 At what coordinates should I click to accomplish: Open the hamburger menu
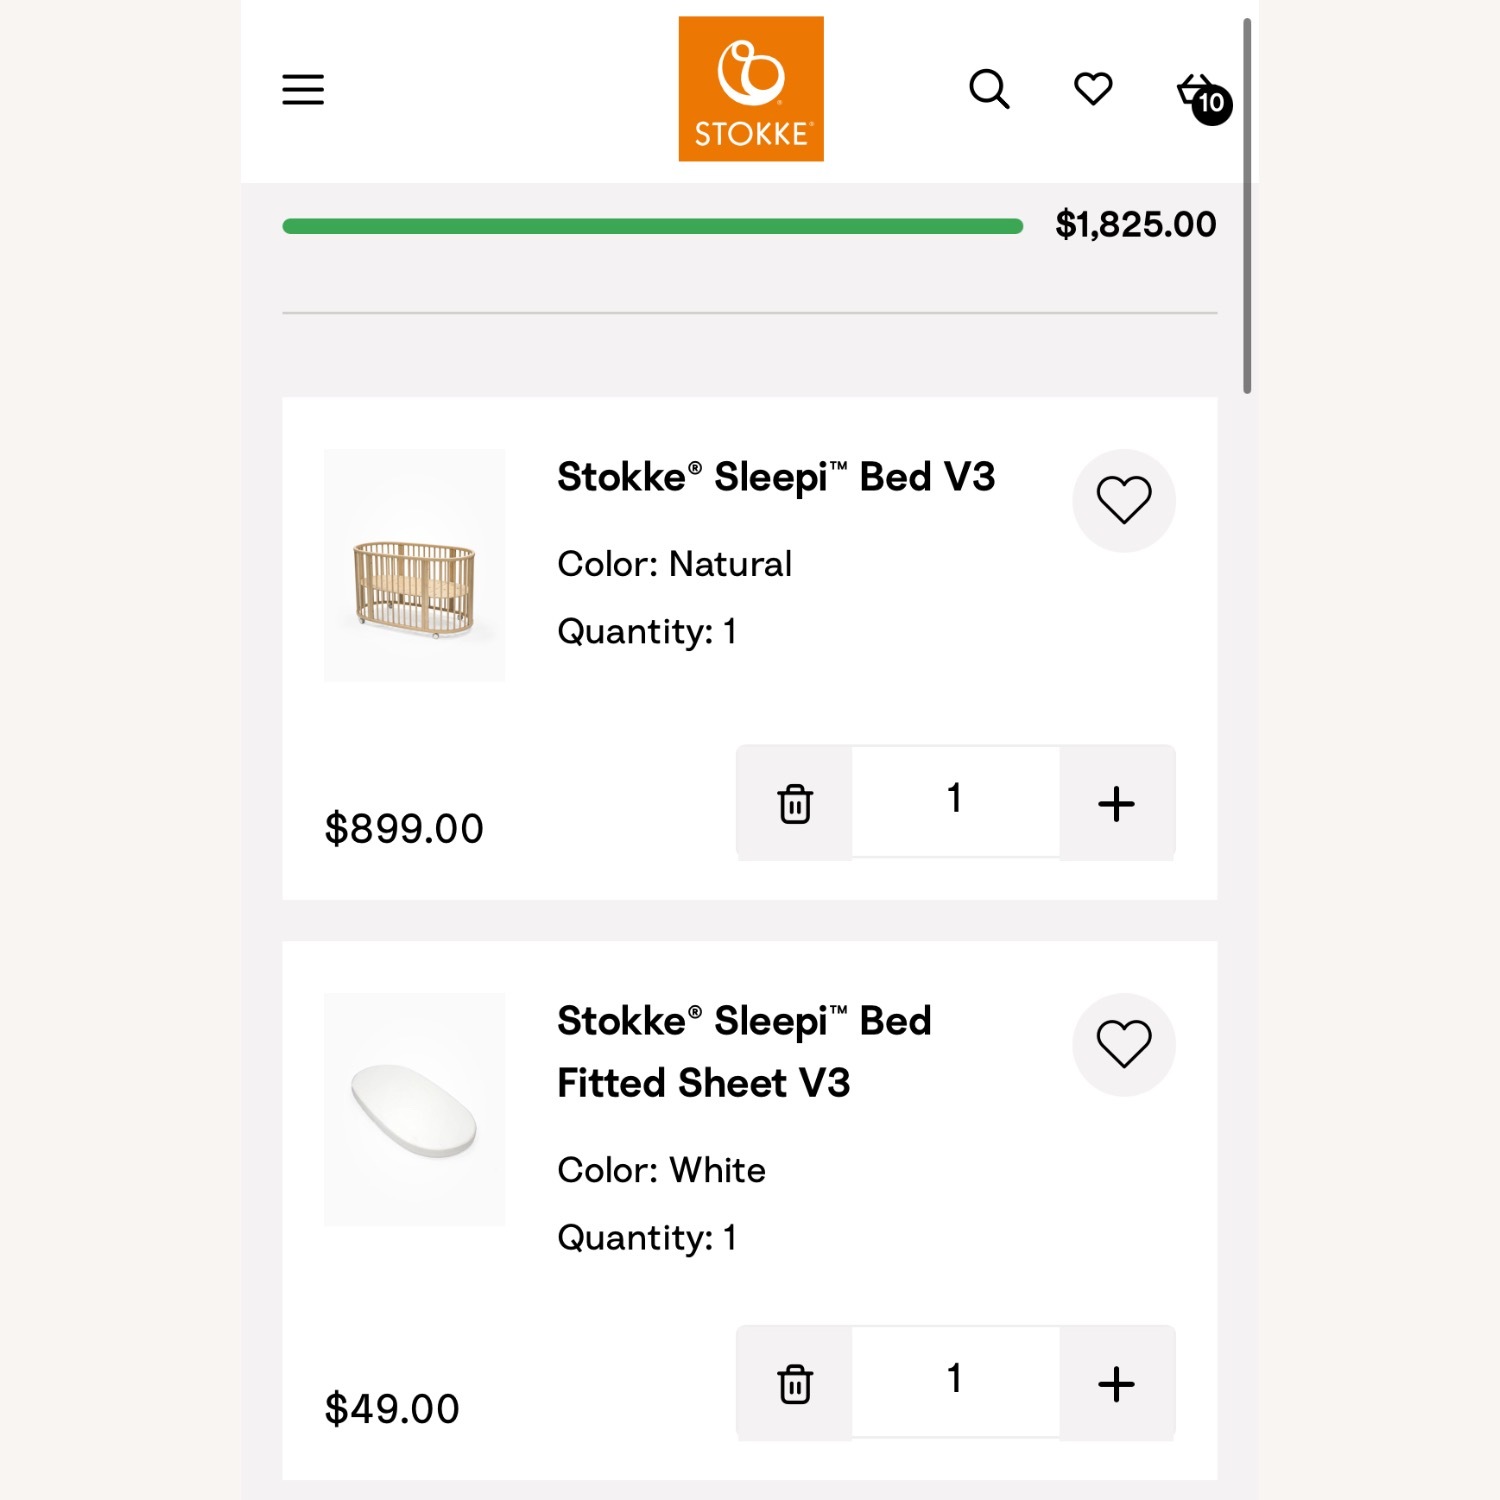click(303, 89)
